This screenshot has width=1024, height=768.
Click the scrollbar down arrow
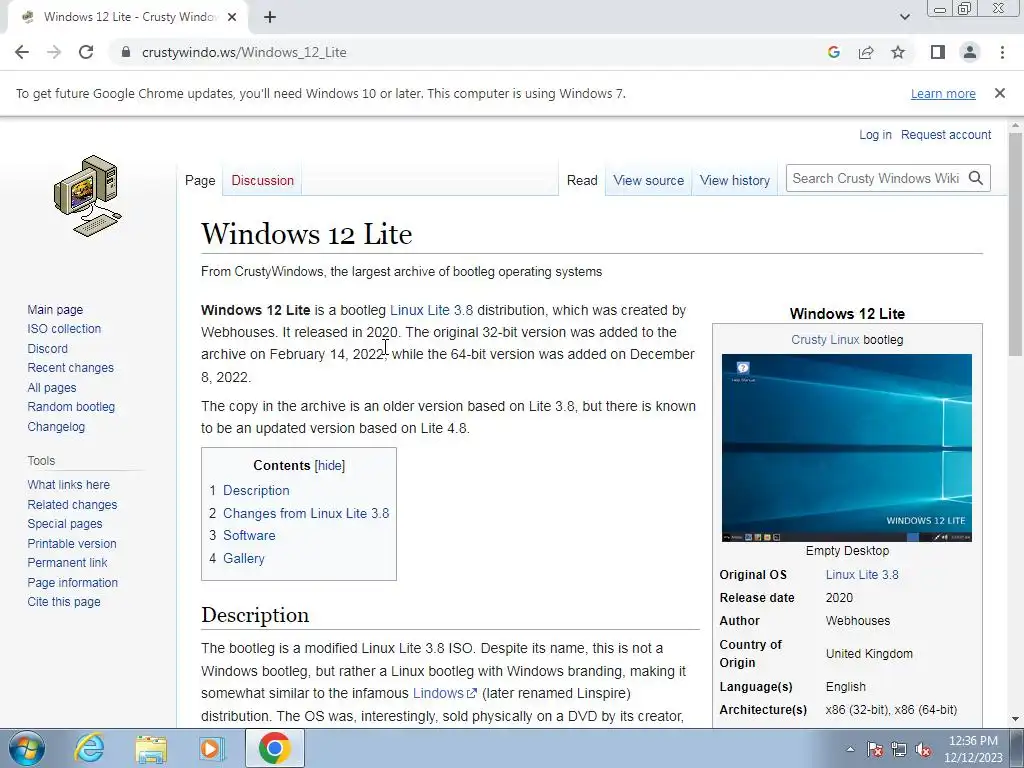point(1015,719)
